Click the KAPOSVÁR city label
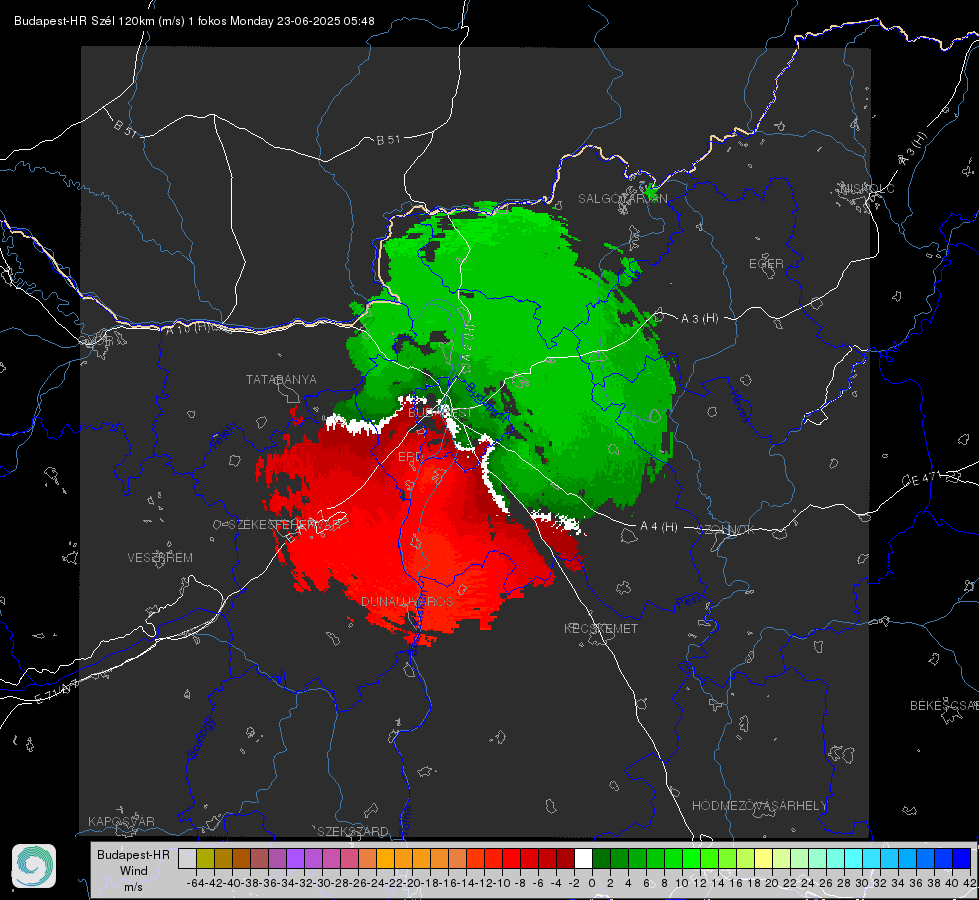 pyautogui.click(x=121, y=821)
